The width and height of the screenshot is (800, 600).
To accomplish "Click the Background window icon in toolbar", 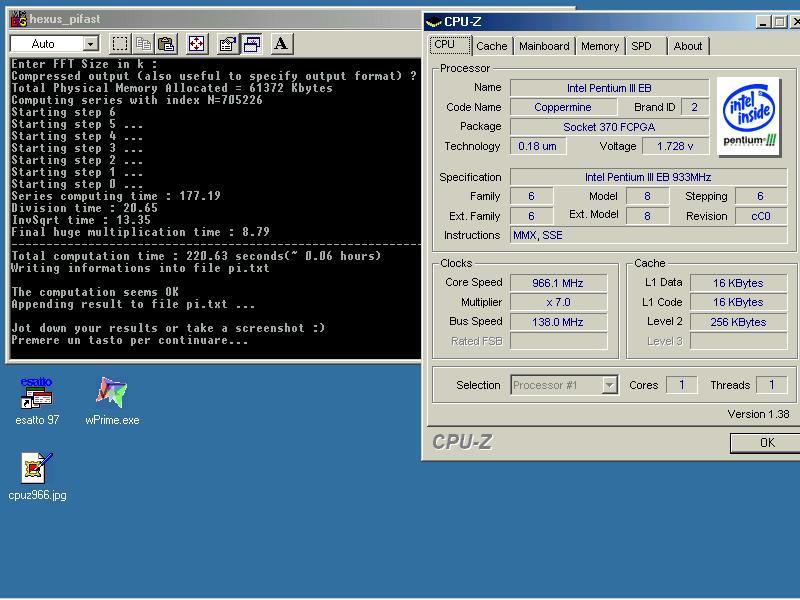I will [x=252, y=44].
